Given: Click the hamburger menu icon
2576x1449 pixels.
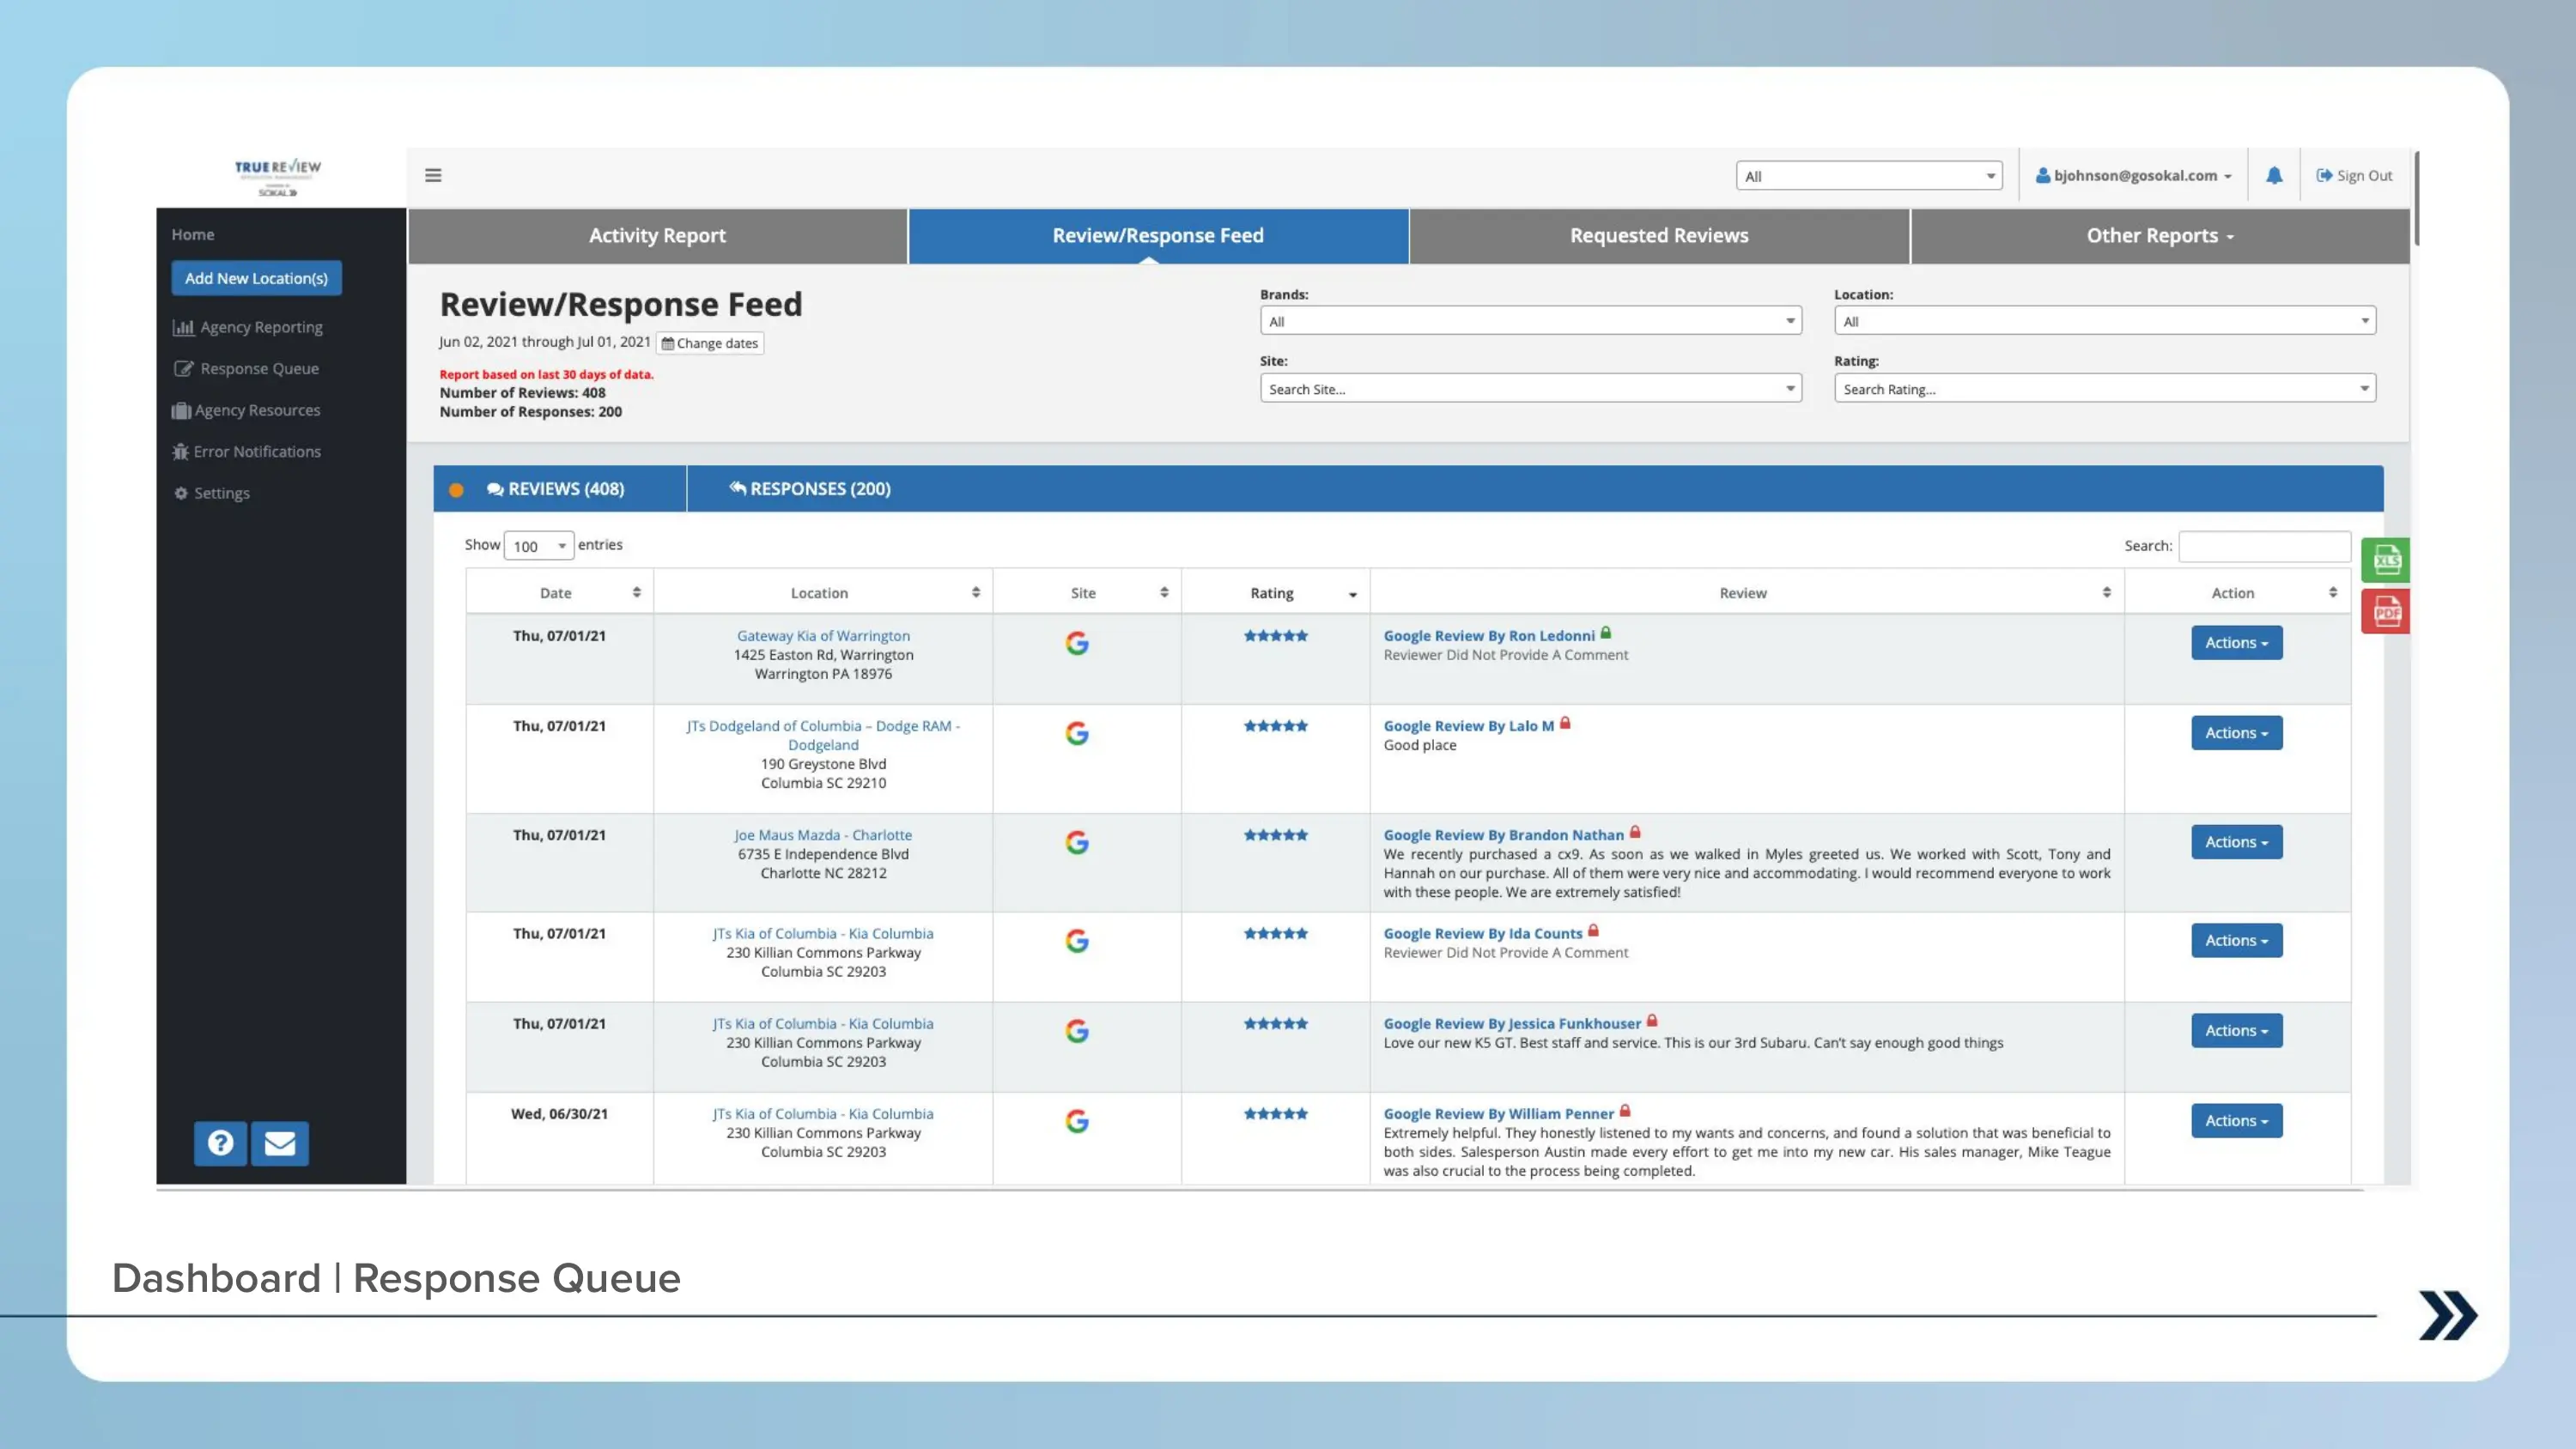Looking at the screenshot, I should tap(433, 175).
